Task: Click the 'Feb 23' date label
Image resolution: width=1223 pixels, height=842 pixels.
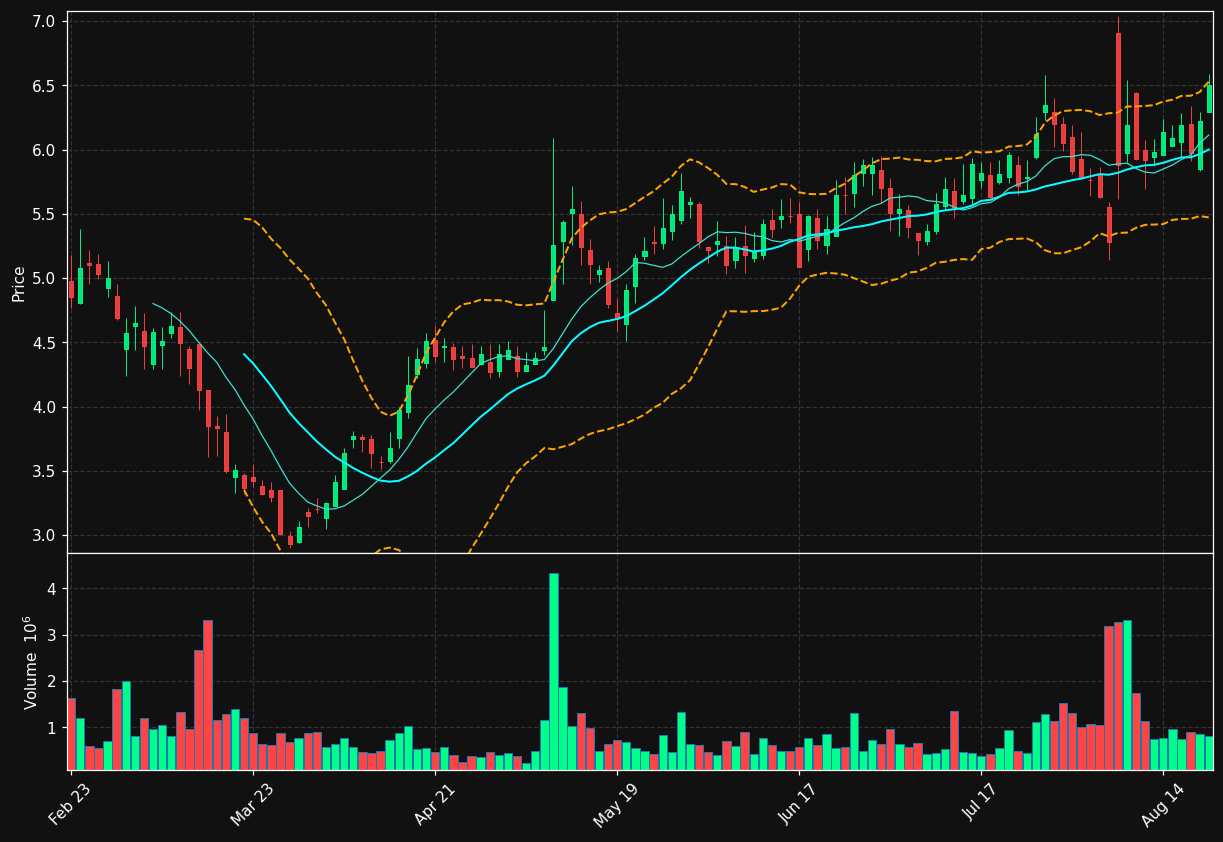Action: [71, 805]
